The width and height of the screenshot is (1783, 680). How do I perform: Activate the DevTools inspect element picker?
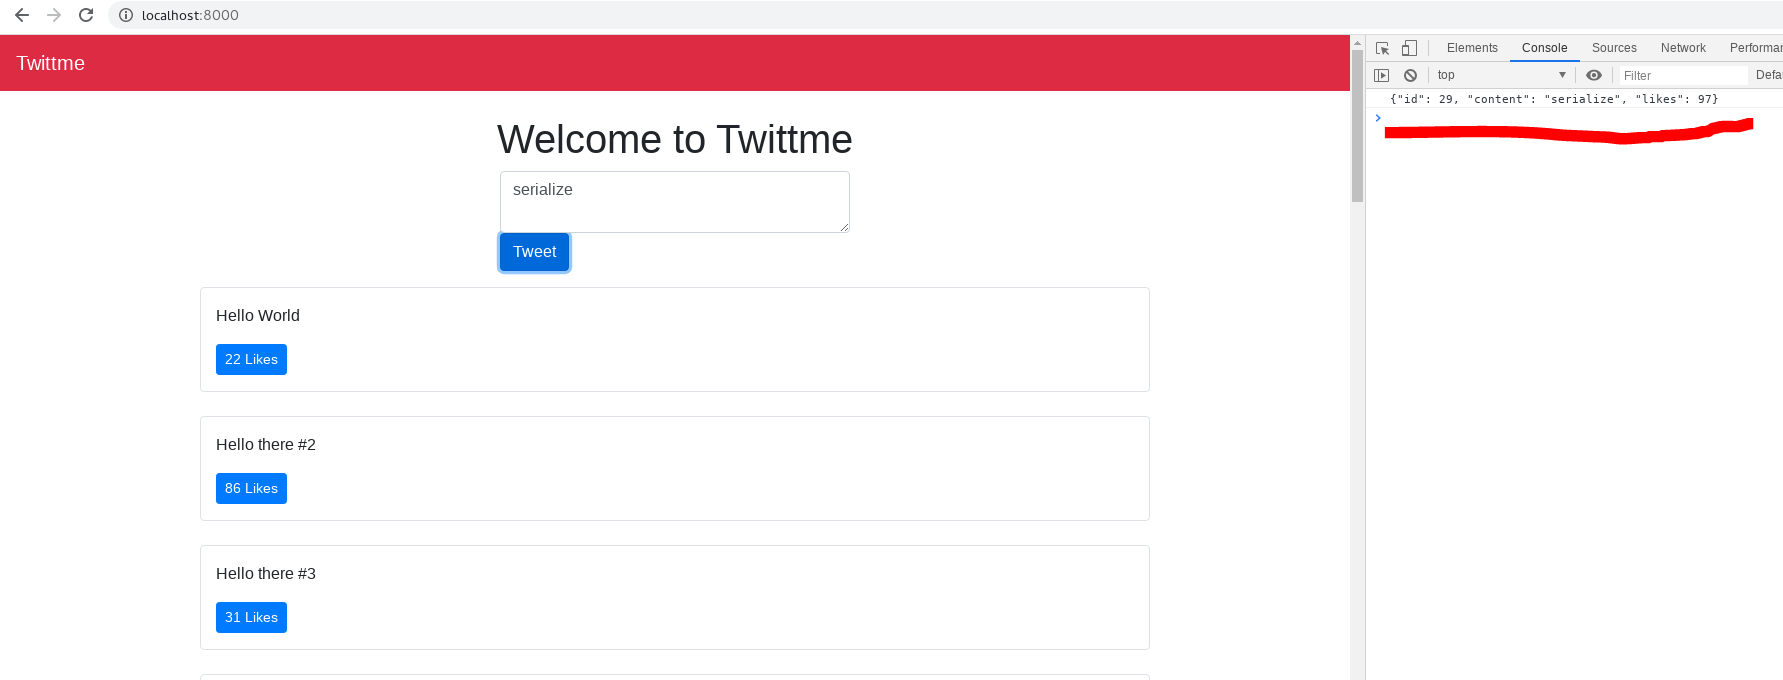click(1382, 48)
